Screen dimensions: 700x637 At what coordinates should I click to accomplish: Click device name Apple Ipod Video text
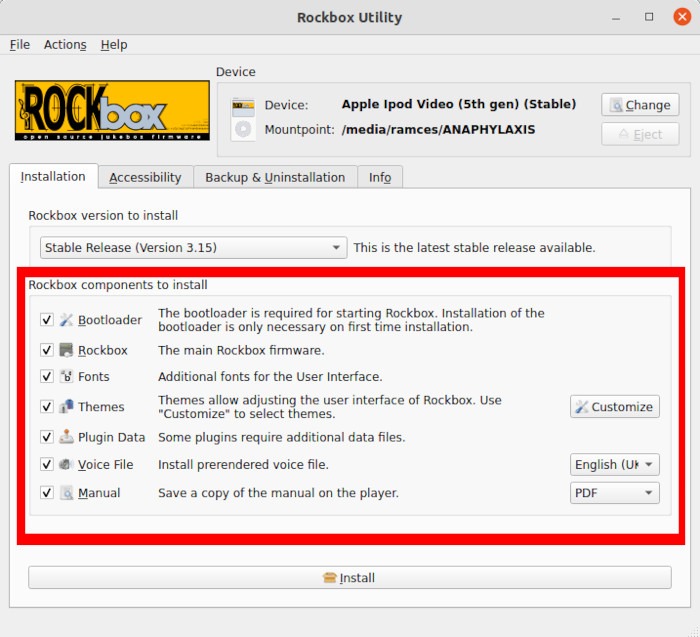(459, 104)
